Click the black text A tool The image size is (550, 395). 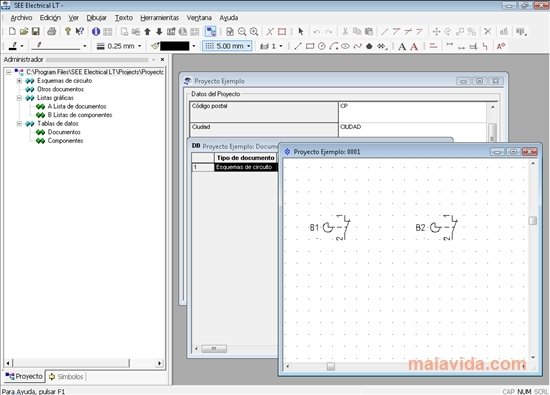point(402,46)
